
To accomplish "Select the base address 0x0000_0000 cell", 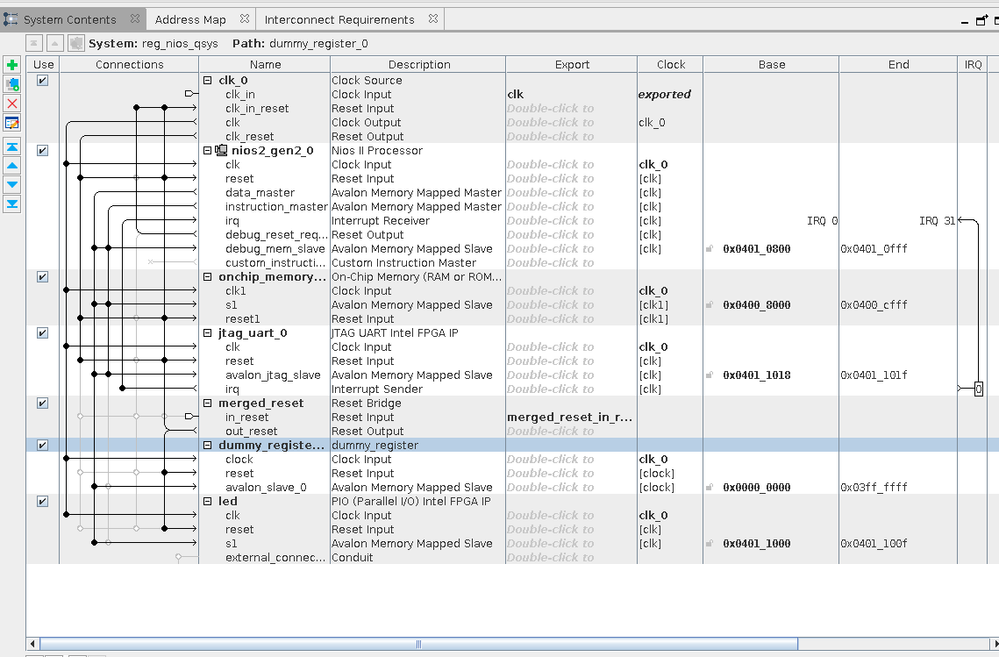I will pos(756,488).
